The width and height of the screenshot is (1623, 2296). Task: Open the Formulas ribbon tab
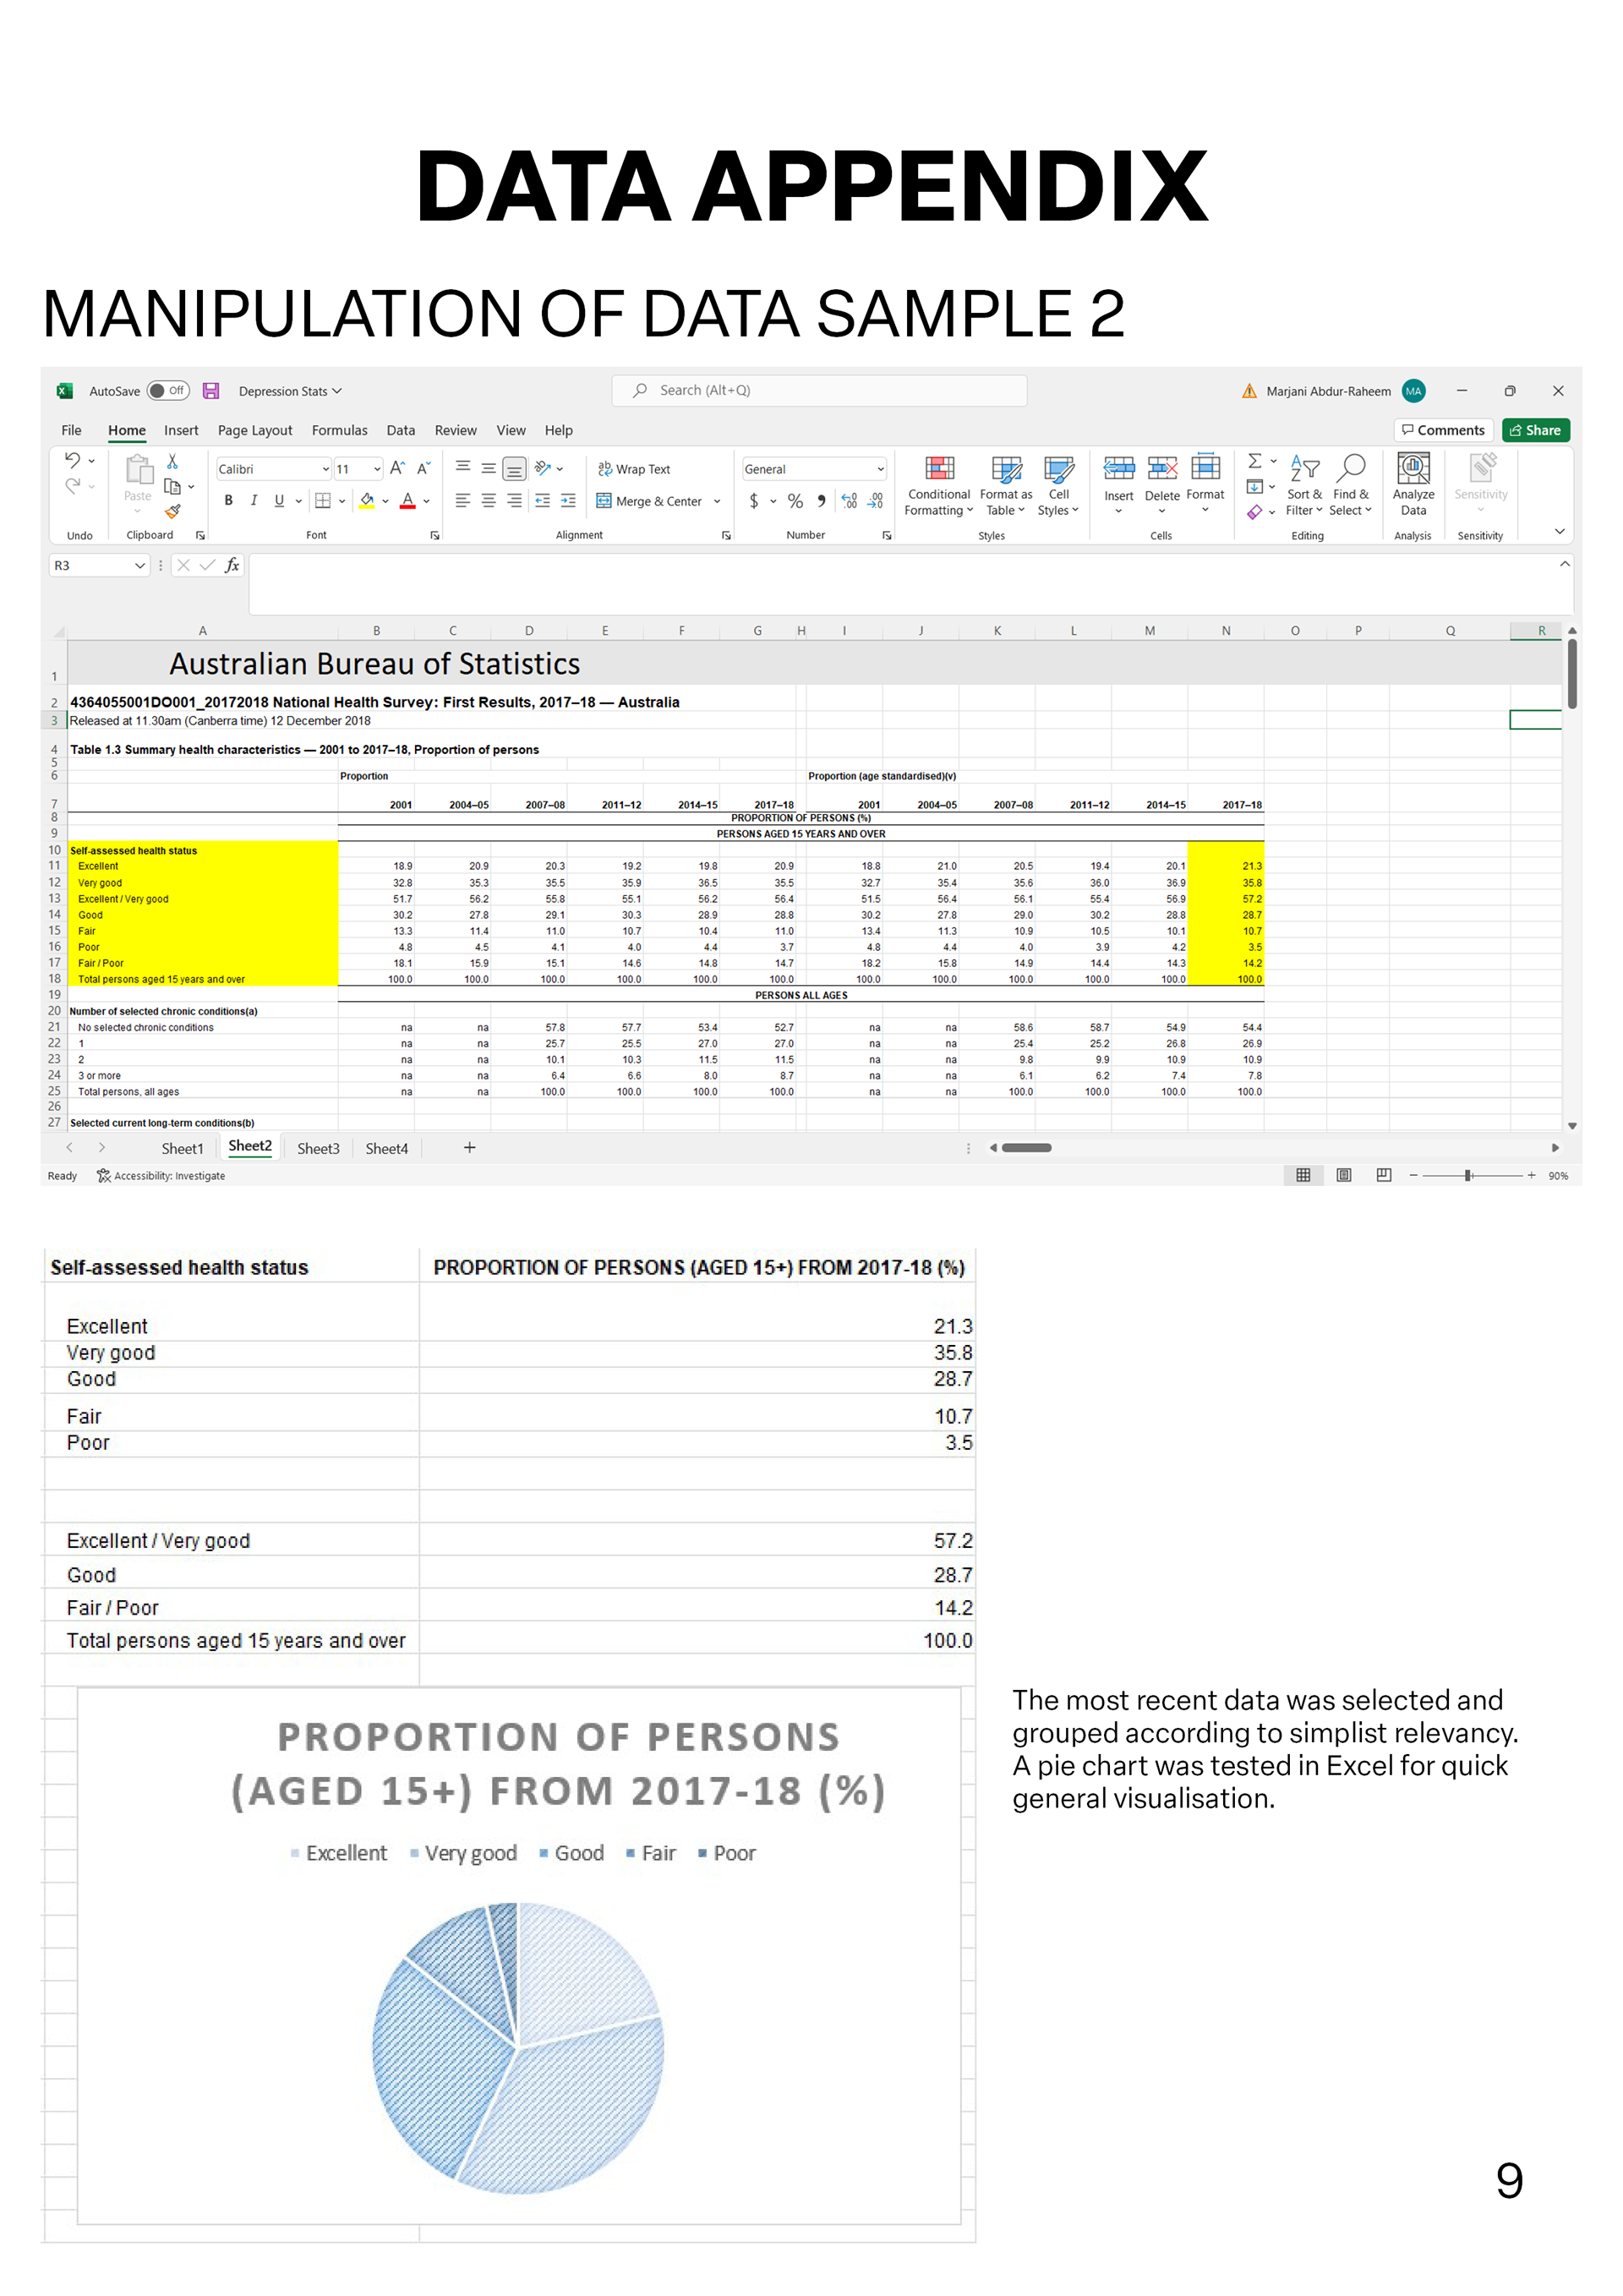pos(339,430)
